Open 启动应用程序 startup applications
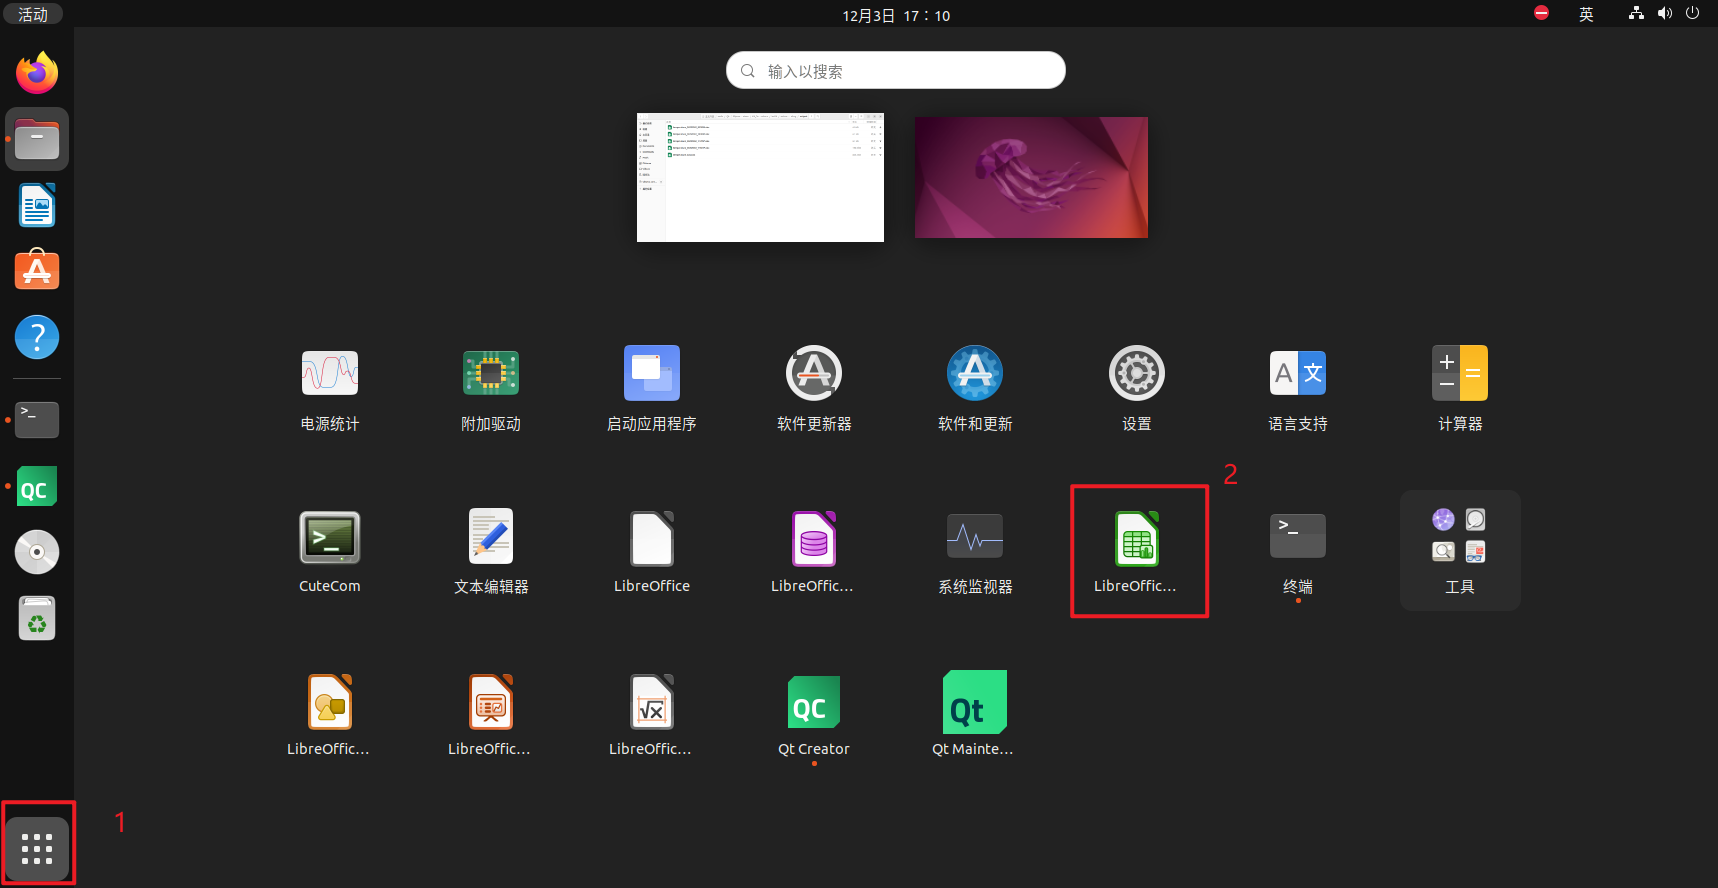This screenshot has width=1718, height=888. pos(652,389)
